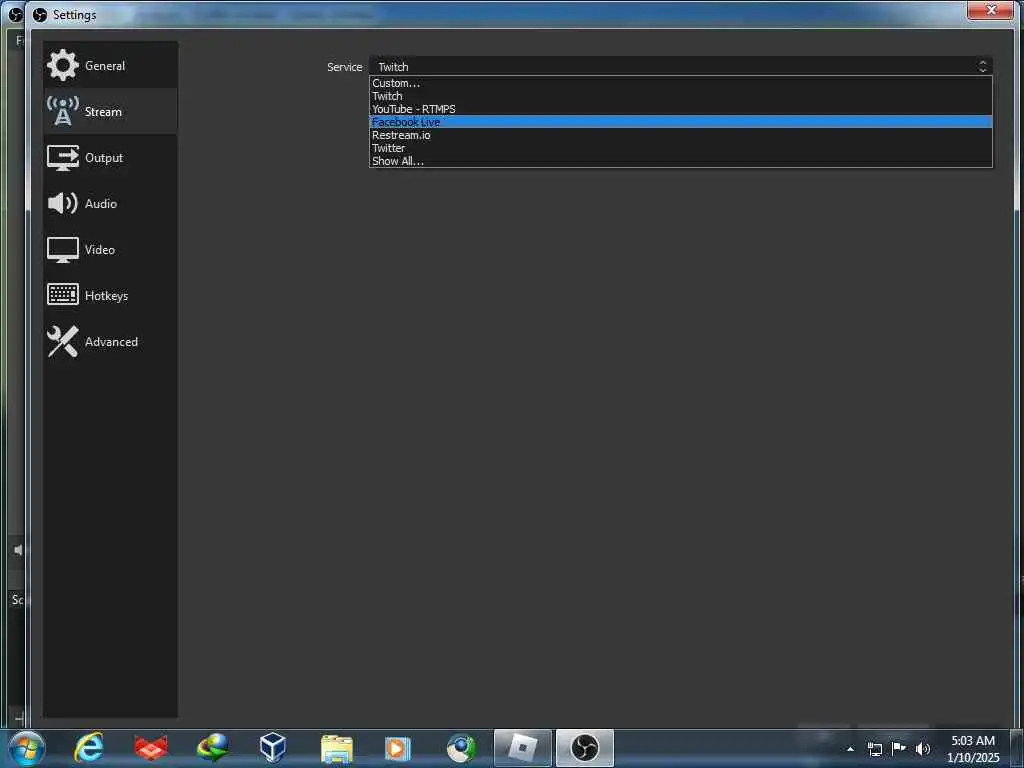
Task: Open Windows Explorer folder icon in taskbar
Action: tap(336, 748)
